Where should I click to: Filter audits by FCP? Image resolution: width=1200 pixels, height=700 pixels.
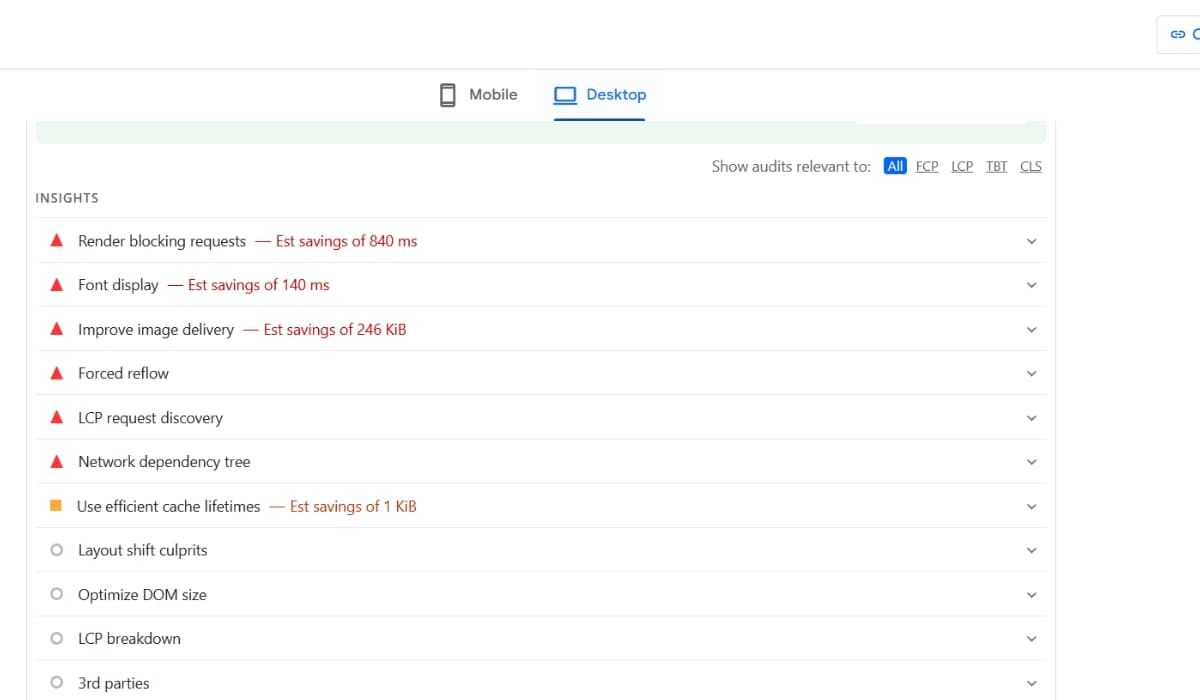927,166
